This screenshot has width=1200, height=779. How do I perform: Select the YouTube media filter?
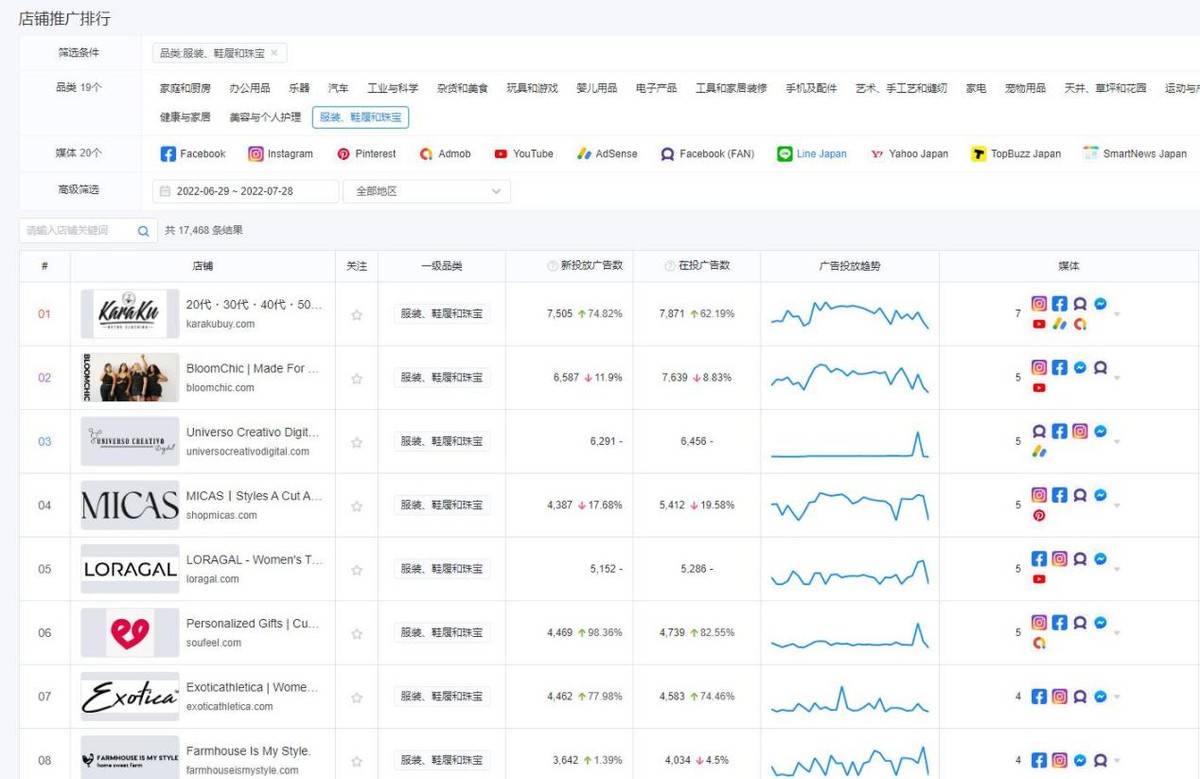pos(523,154)
